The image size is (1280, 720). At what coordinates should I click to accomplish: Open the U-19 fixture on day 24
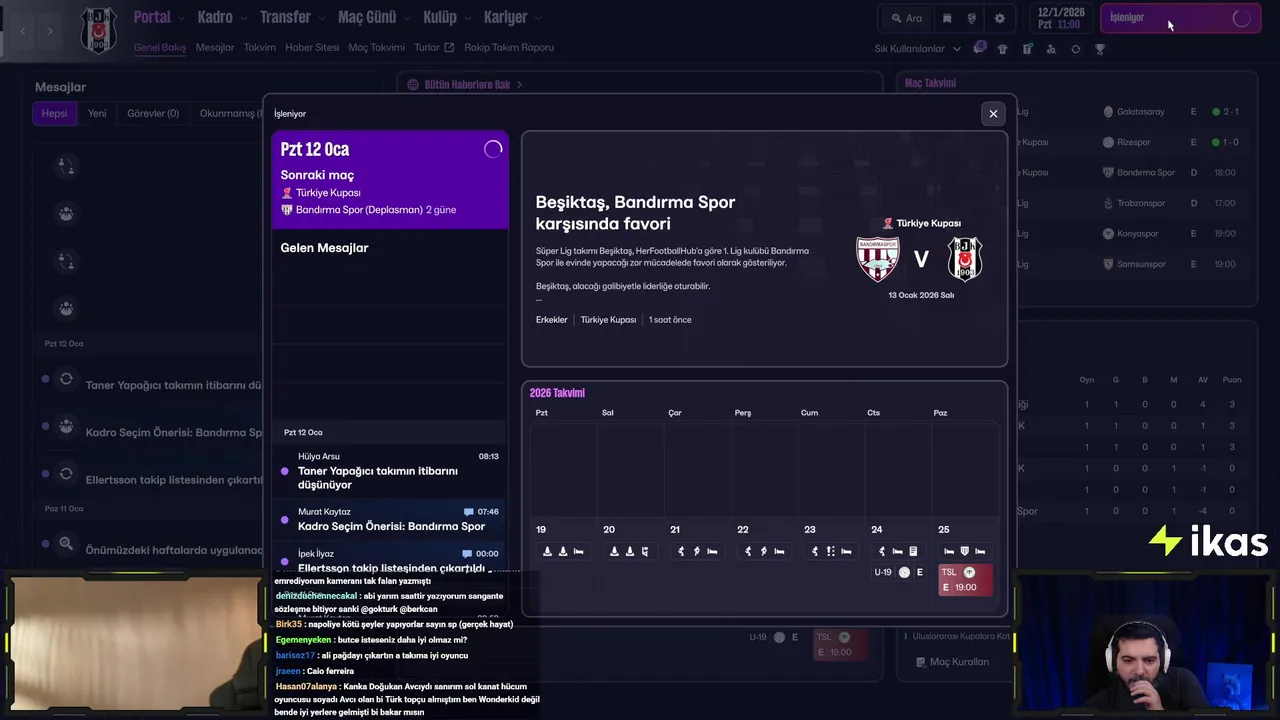[898, 572]
